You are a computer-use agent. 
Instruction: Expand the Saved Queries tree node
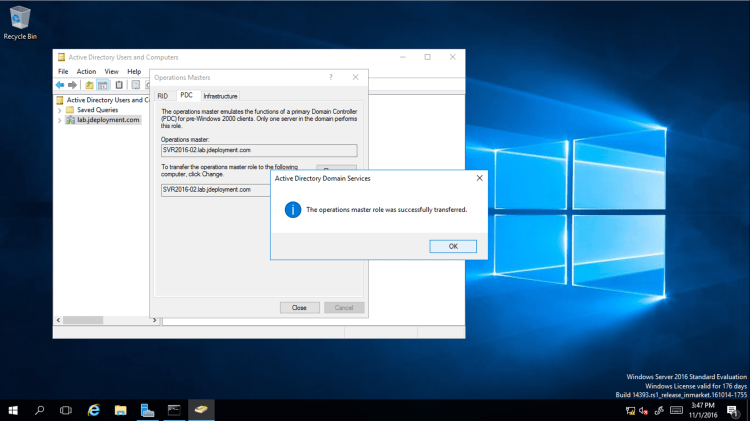59,110
